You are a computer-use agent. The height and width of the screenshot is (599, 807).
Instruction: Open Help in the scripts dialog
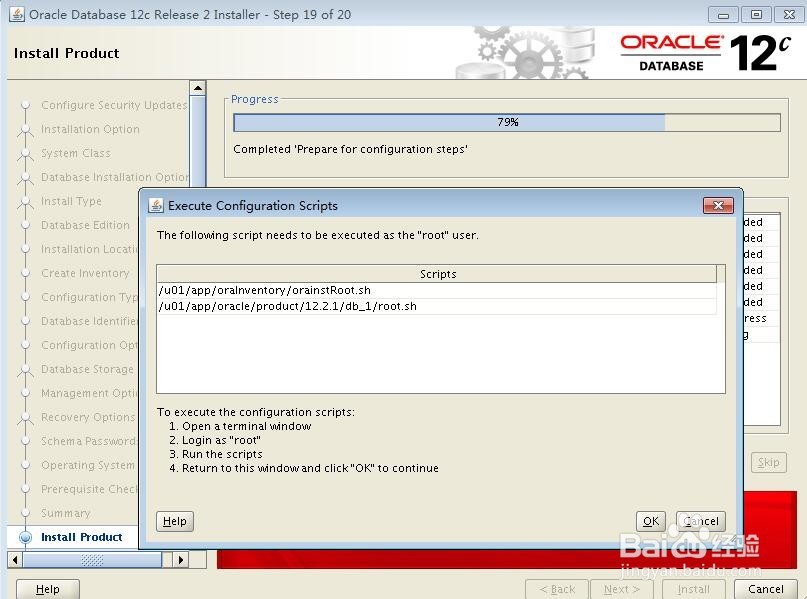click(174, 521)
